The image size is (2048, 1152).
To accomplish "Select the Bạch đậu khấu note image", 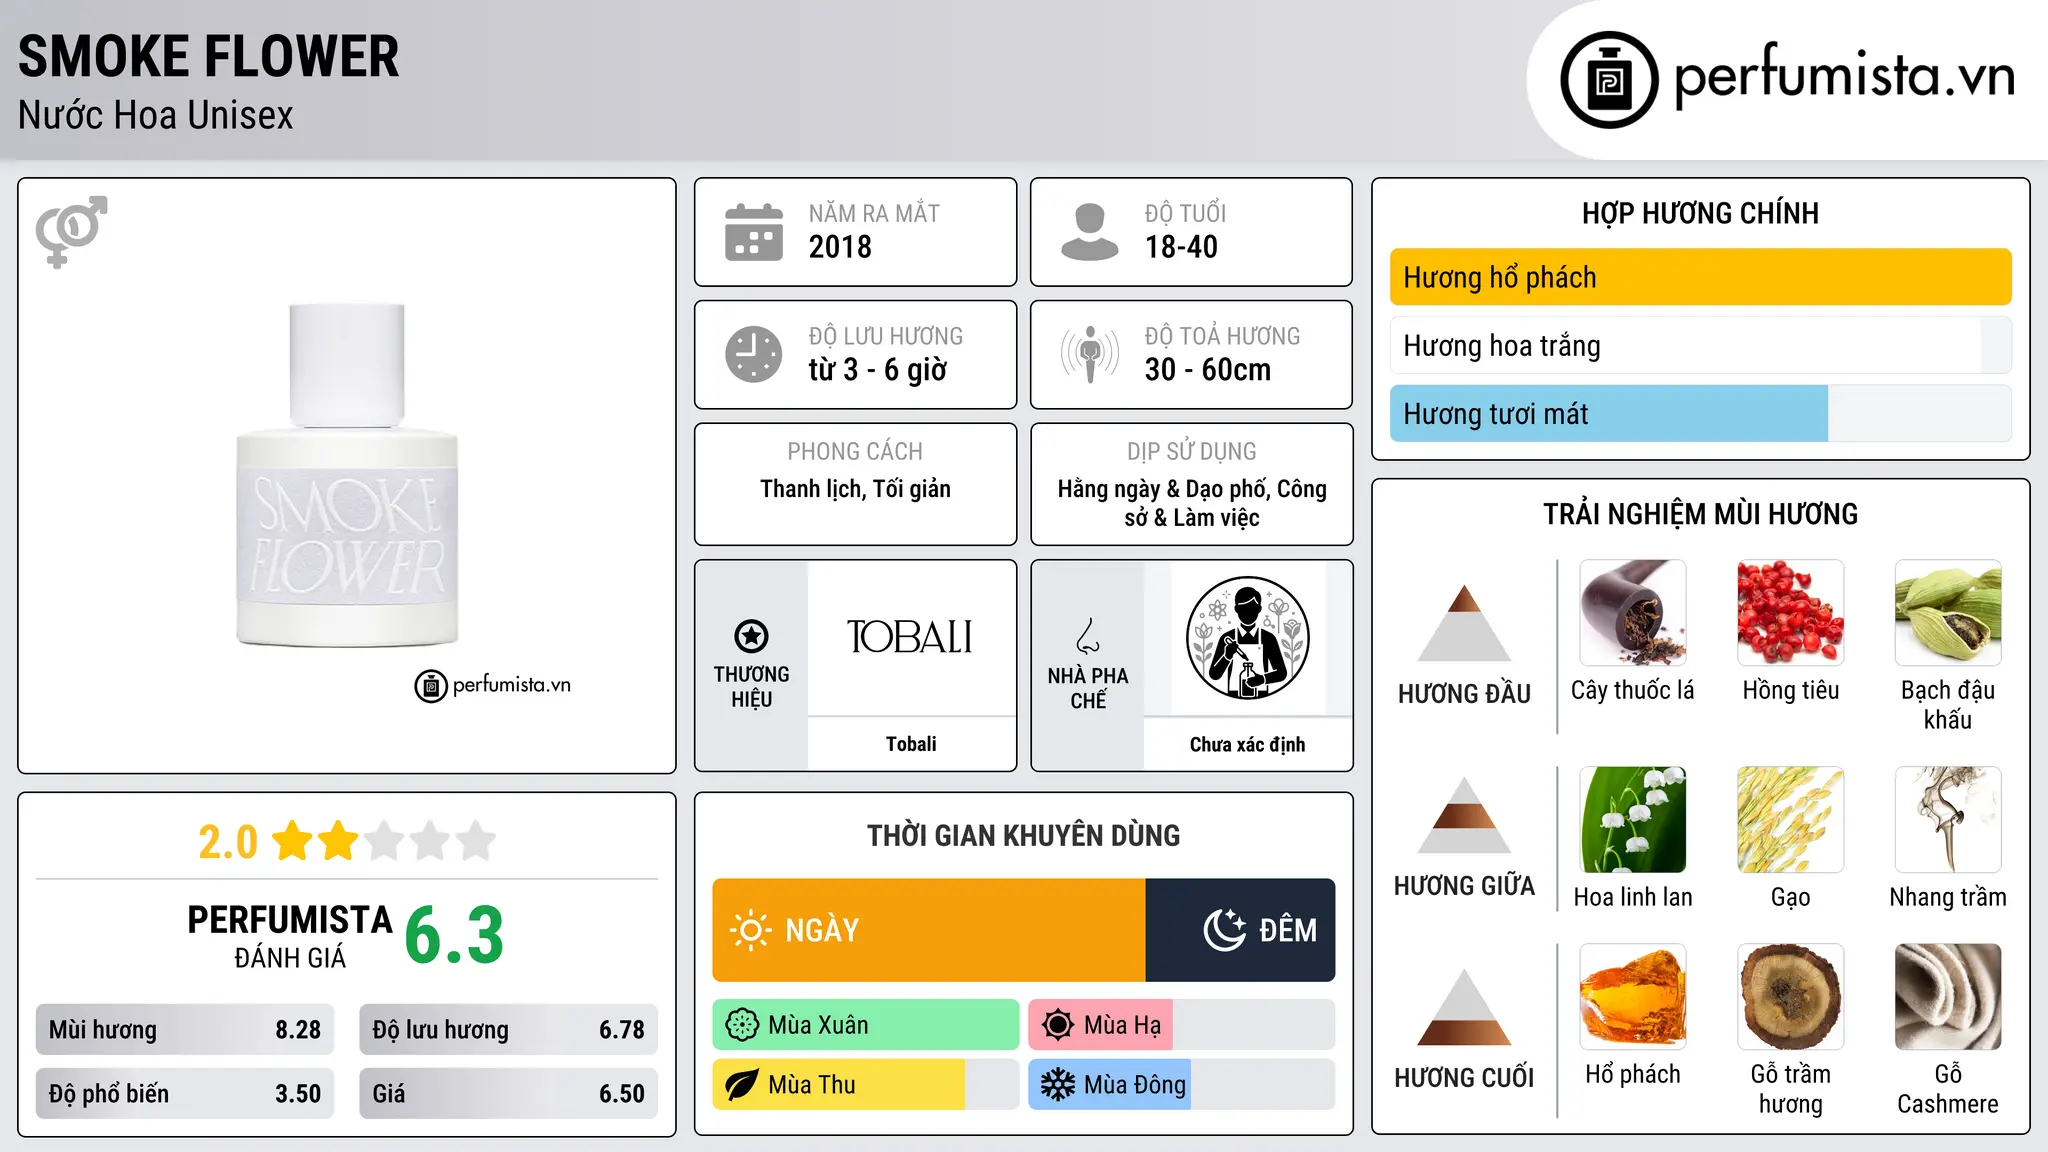I will (x=1948, y=613).
